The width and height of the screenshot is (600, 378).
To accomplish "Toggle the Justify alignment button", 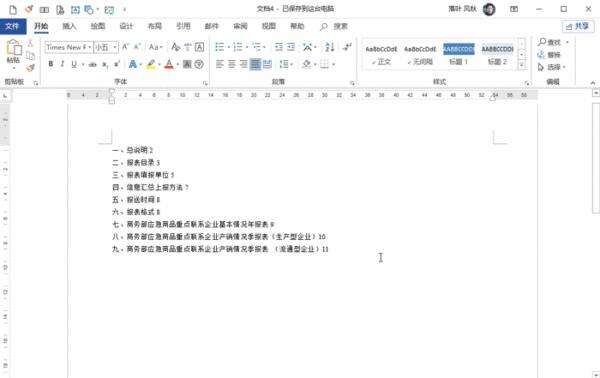I will pyautogui.click(x=255, y=64).
